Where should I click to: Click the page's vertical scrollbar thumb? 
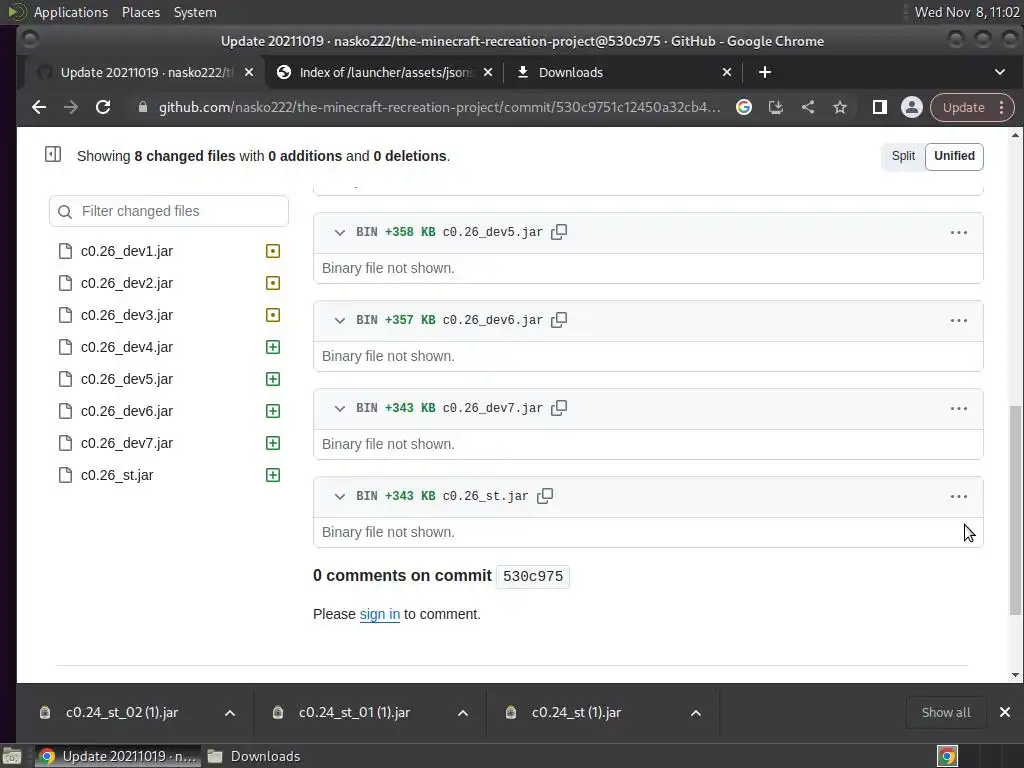1015,509
